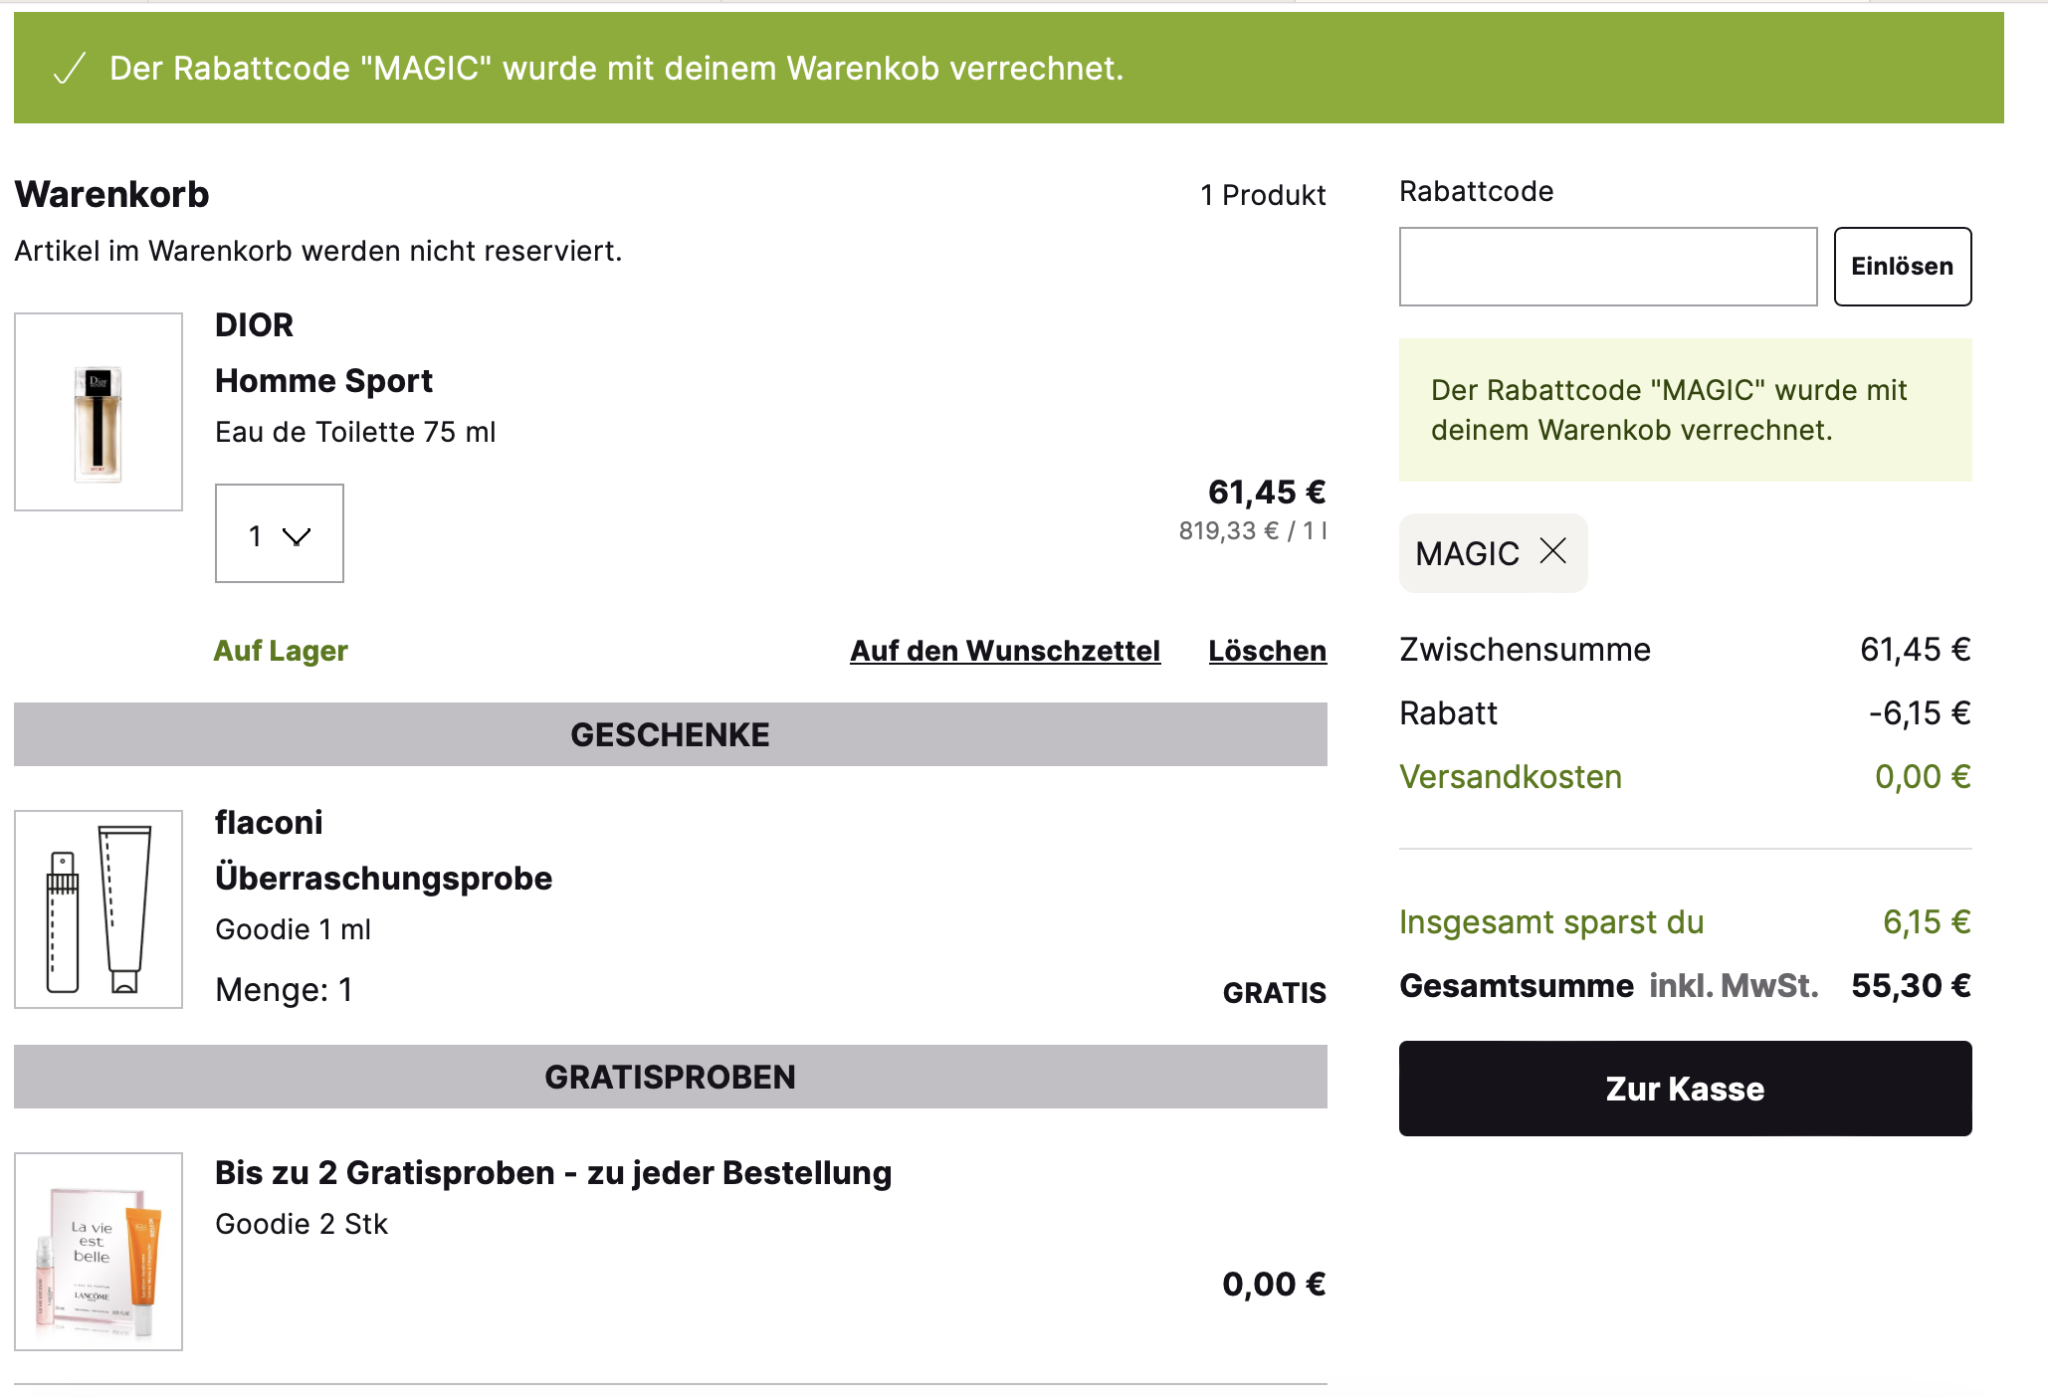Image resolution: width=2048 pixels, height=1397 pixels.
Task: Focus the Rabattcode input field
Action: coord(1607,266)
